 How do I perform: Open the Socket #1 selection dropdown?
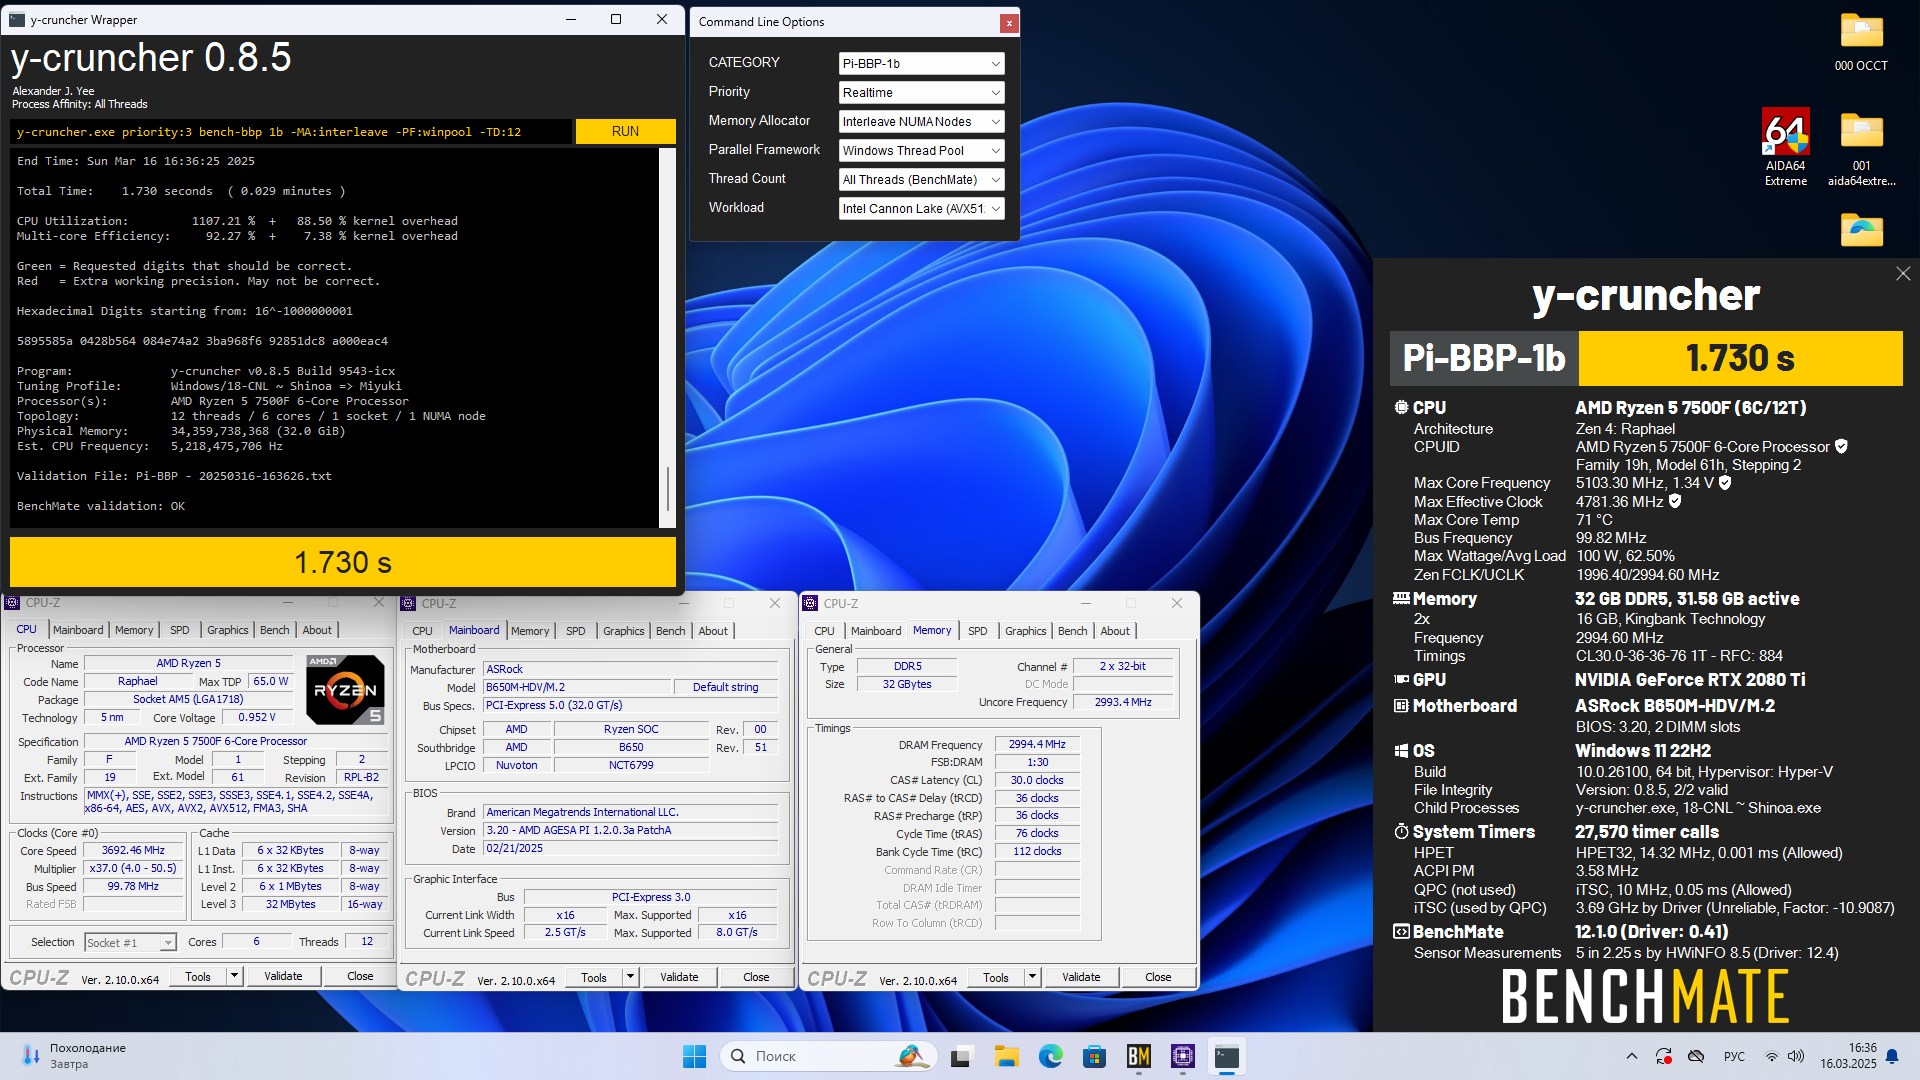pyautogui.click(x=130, y=942)
